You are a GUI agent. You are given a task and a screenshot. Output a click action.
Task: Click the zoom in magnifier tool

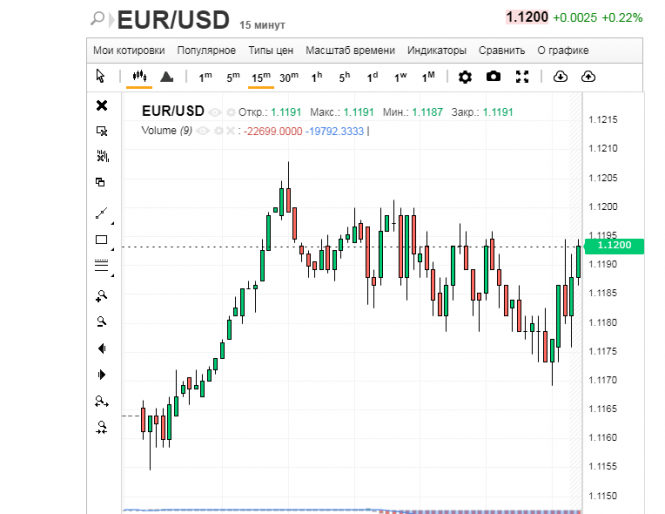(x=101, y=295)
